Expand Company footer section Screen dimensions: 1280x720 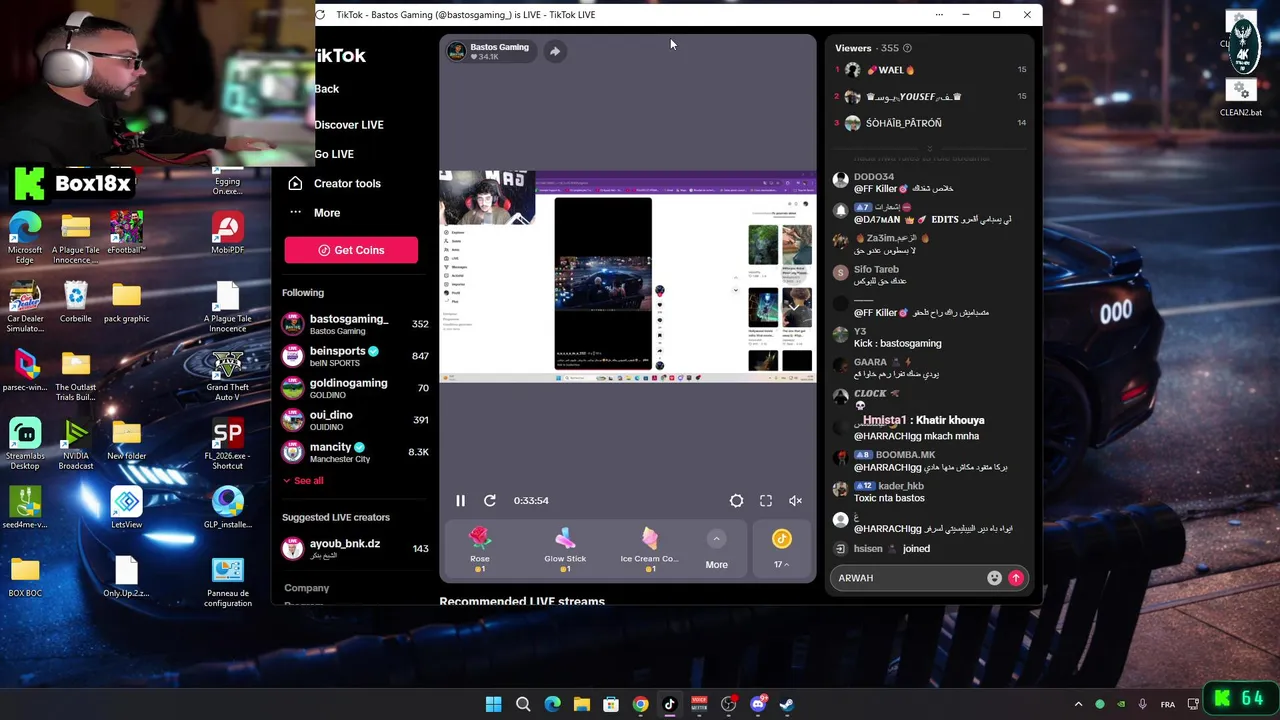pyautogui.click(x=306, y=588)
